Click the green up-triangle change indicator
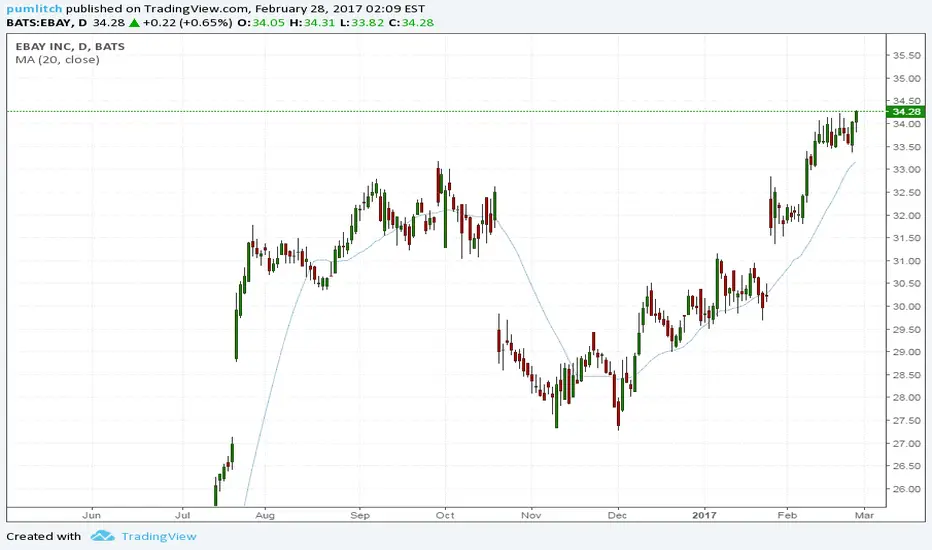The width and height of the screenshot is (932, 550). (134, 23)
